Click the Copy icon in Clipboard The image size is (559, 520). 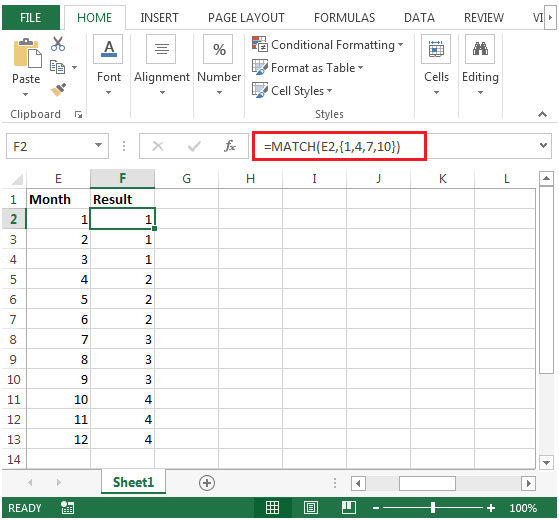coord(57,67)
